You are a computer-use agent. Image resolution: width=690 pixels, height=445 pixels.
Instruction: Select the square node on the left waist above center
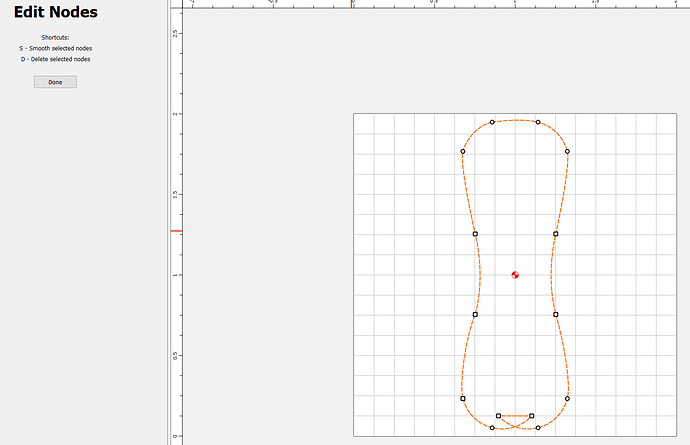pyautogui.click(x=475, y=234)
